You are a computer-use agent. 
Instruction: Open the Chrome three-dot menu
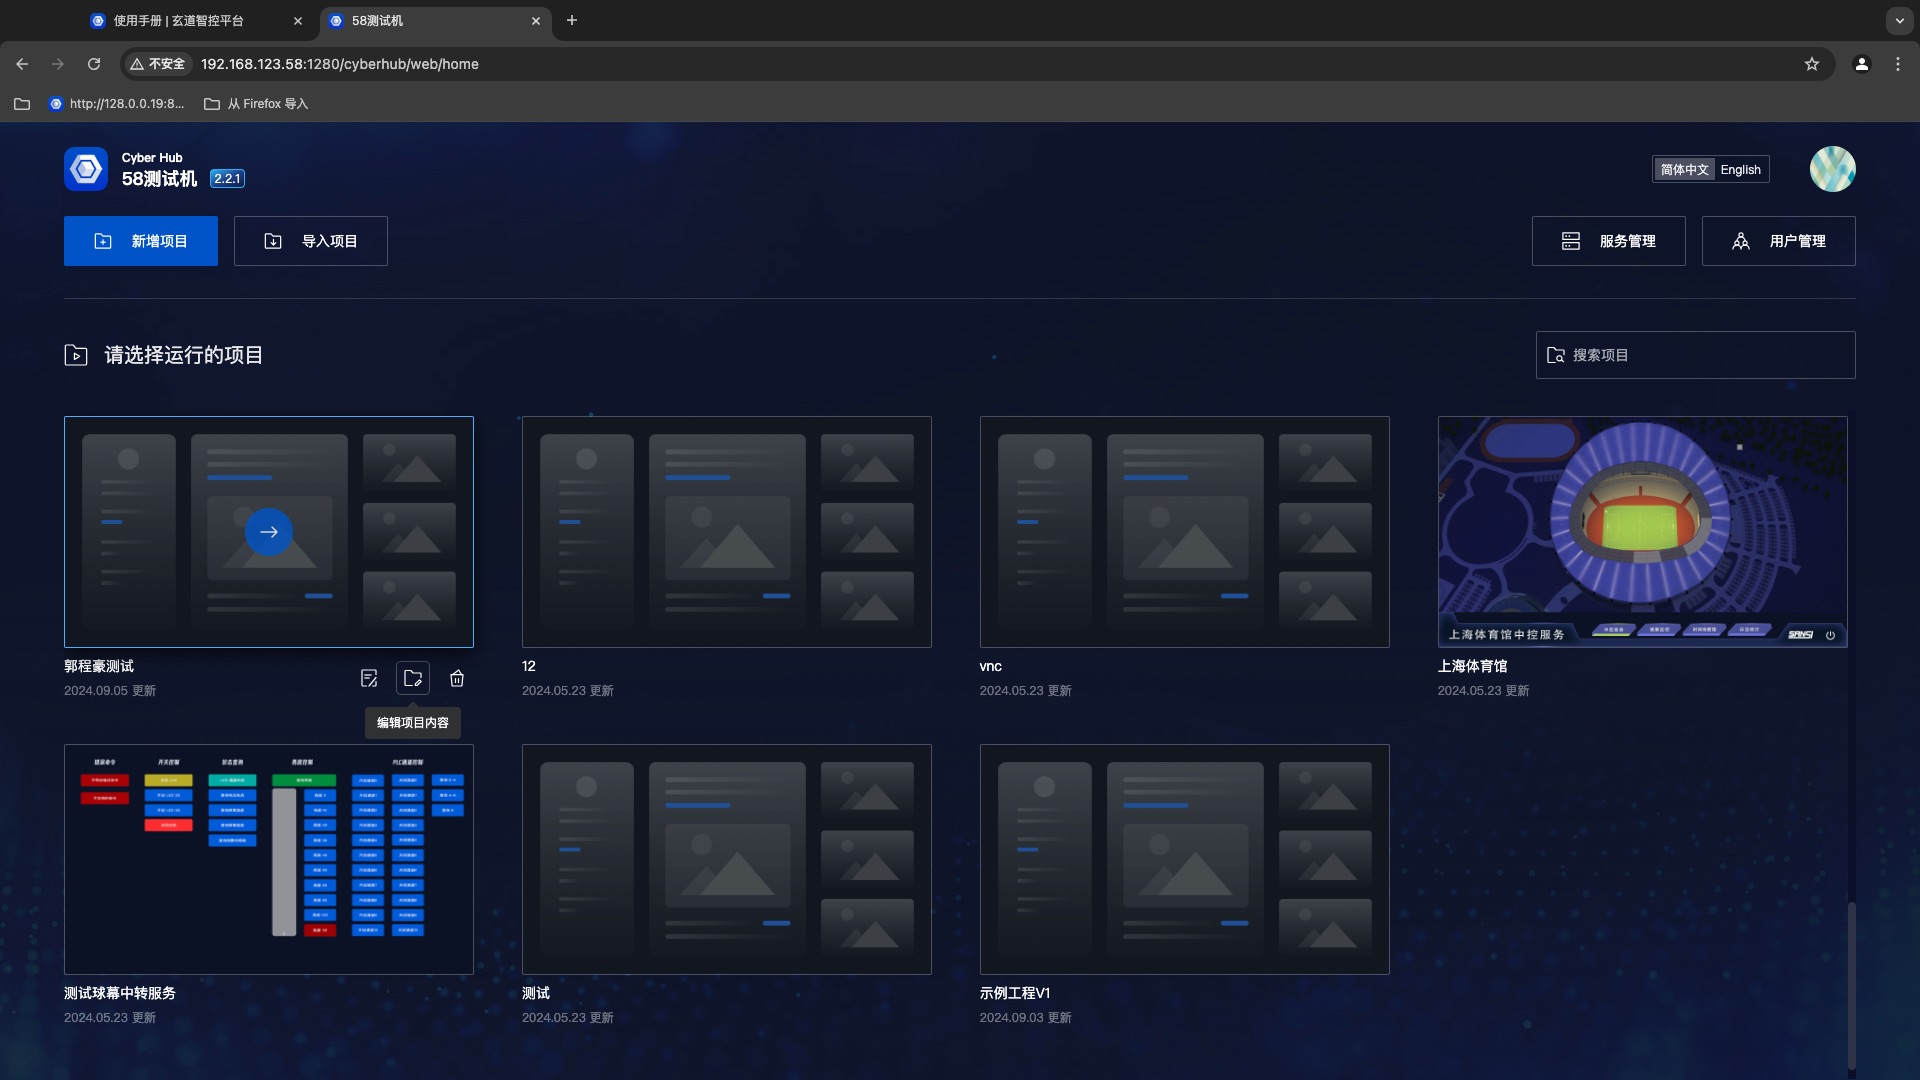coord(1898,64)
